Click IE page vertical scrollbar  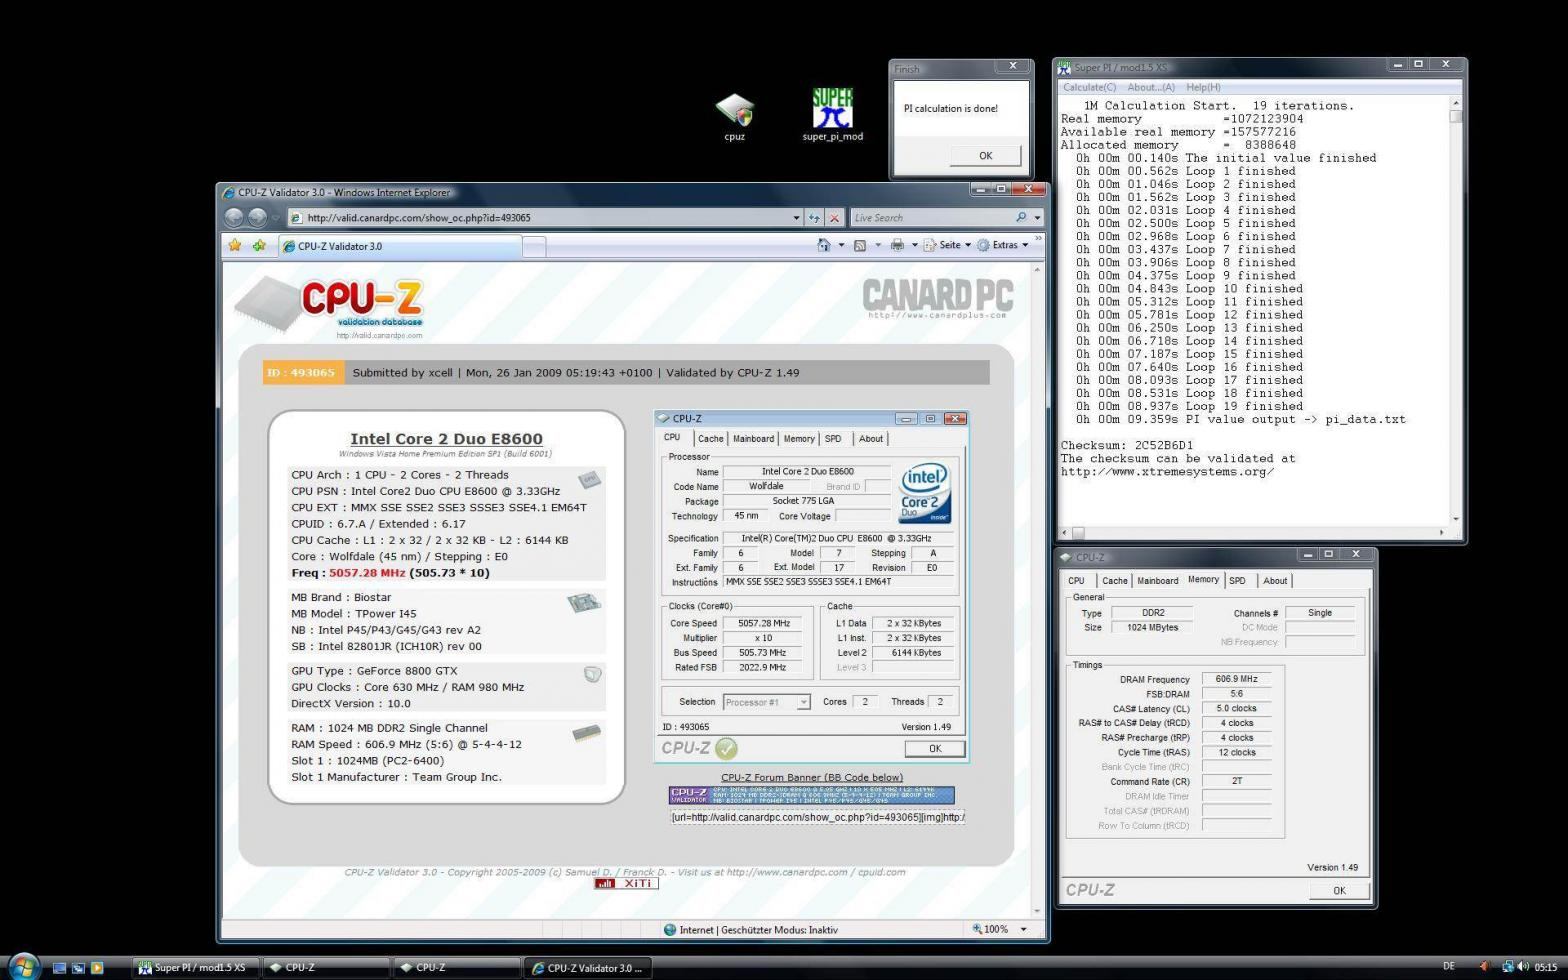(1037, 590)
